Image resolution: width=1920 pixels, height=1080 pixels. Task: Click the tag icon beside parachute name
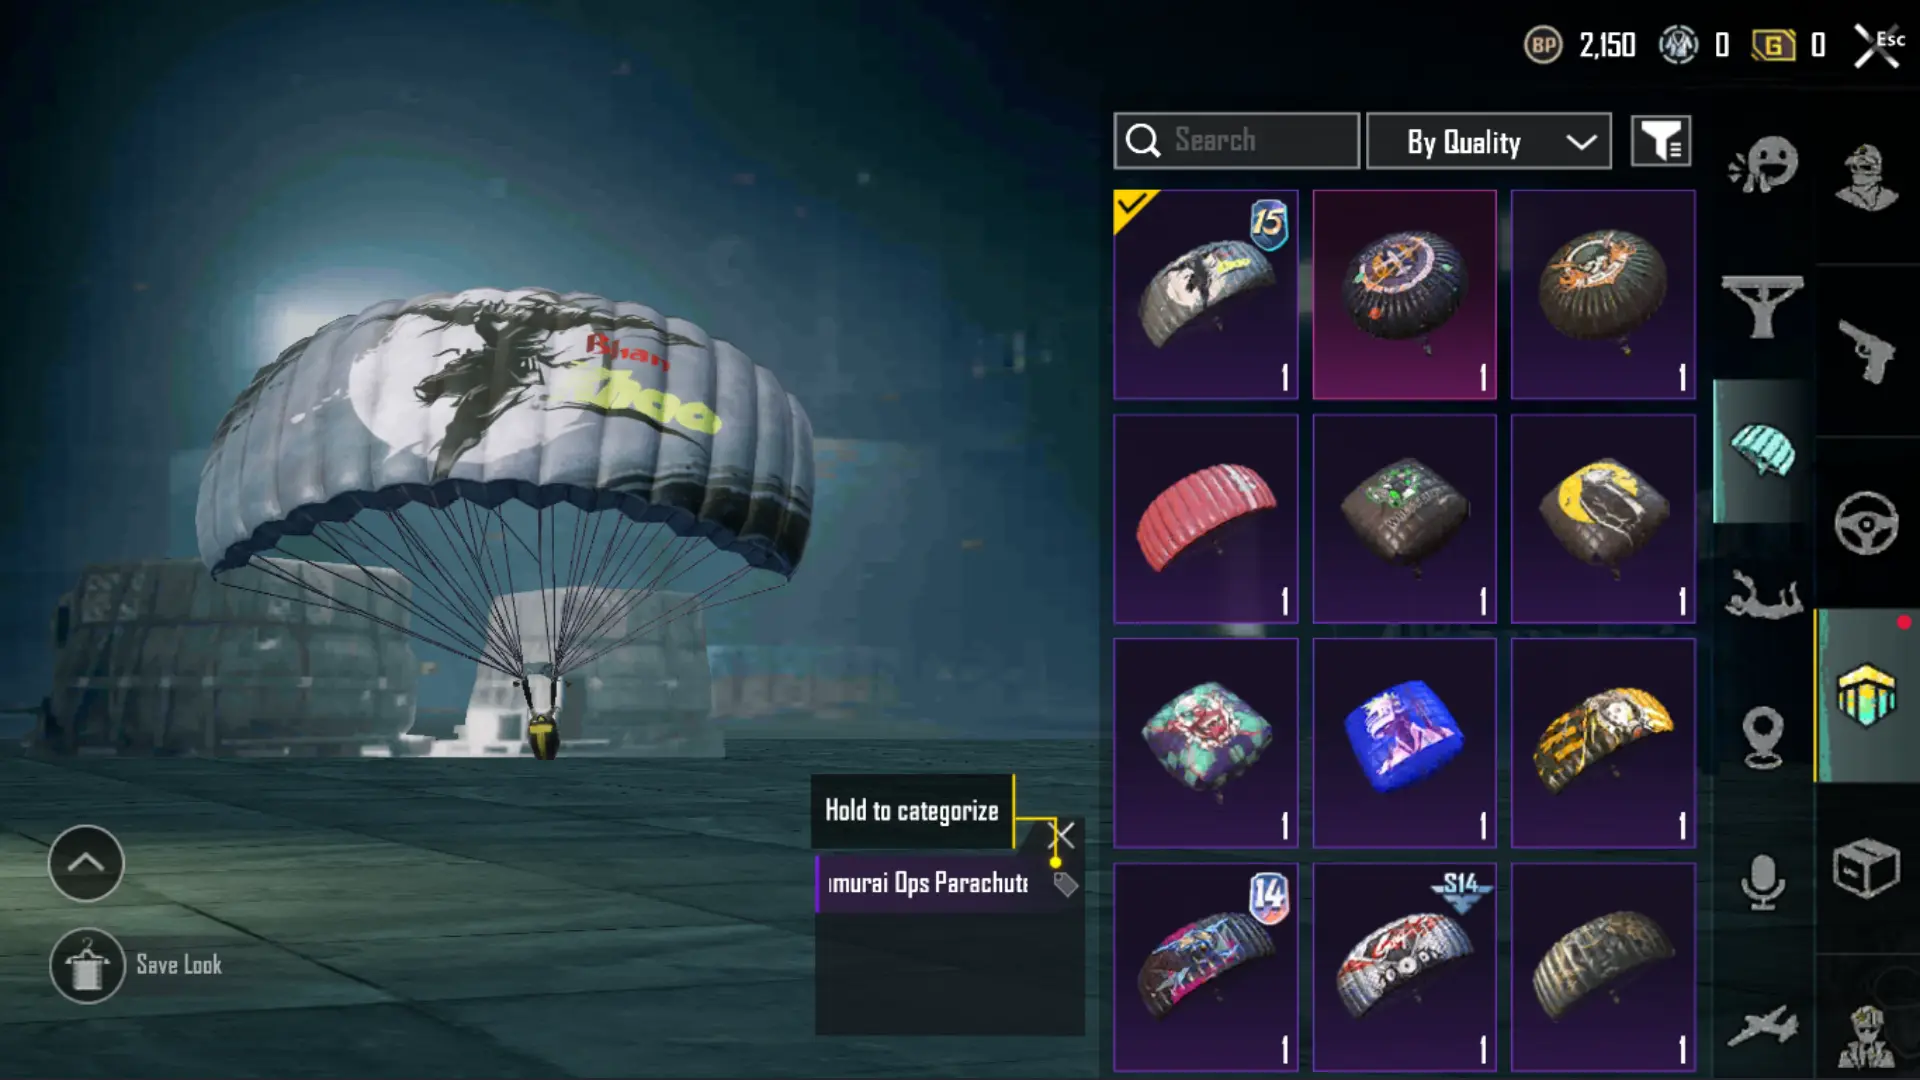point(1065,884)
